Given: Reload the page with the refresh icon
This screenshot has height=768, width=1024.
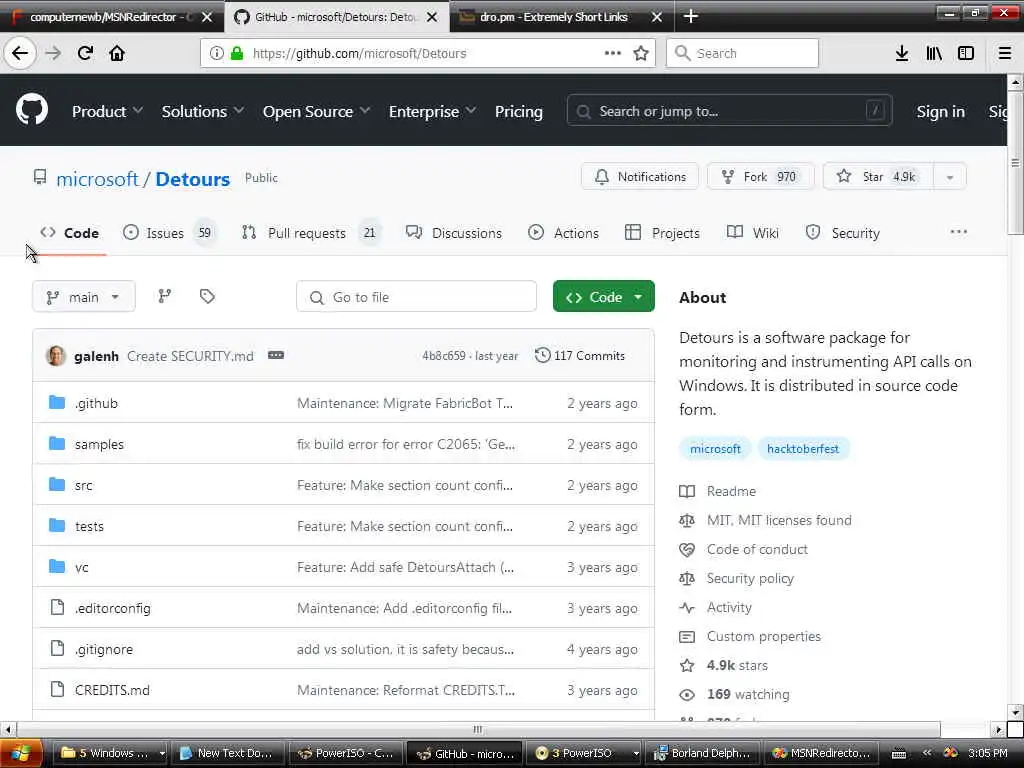Looking at the screenshot, I should tap(85, 53).
